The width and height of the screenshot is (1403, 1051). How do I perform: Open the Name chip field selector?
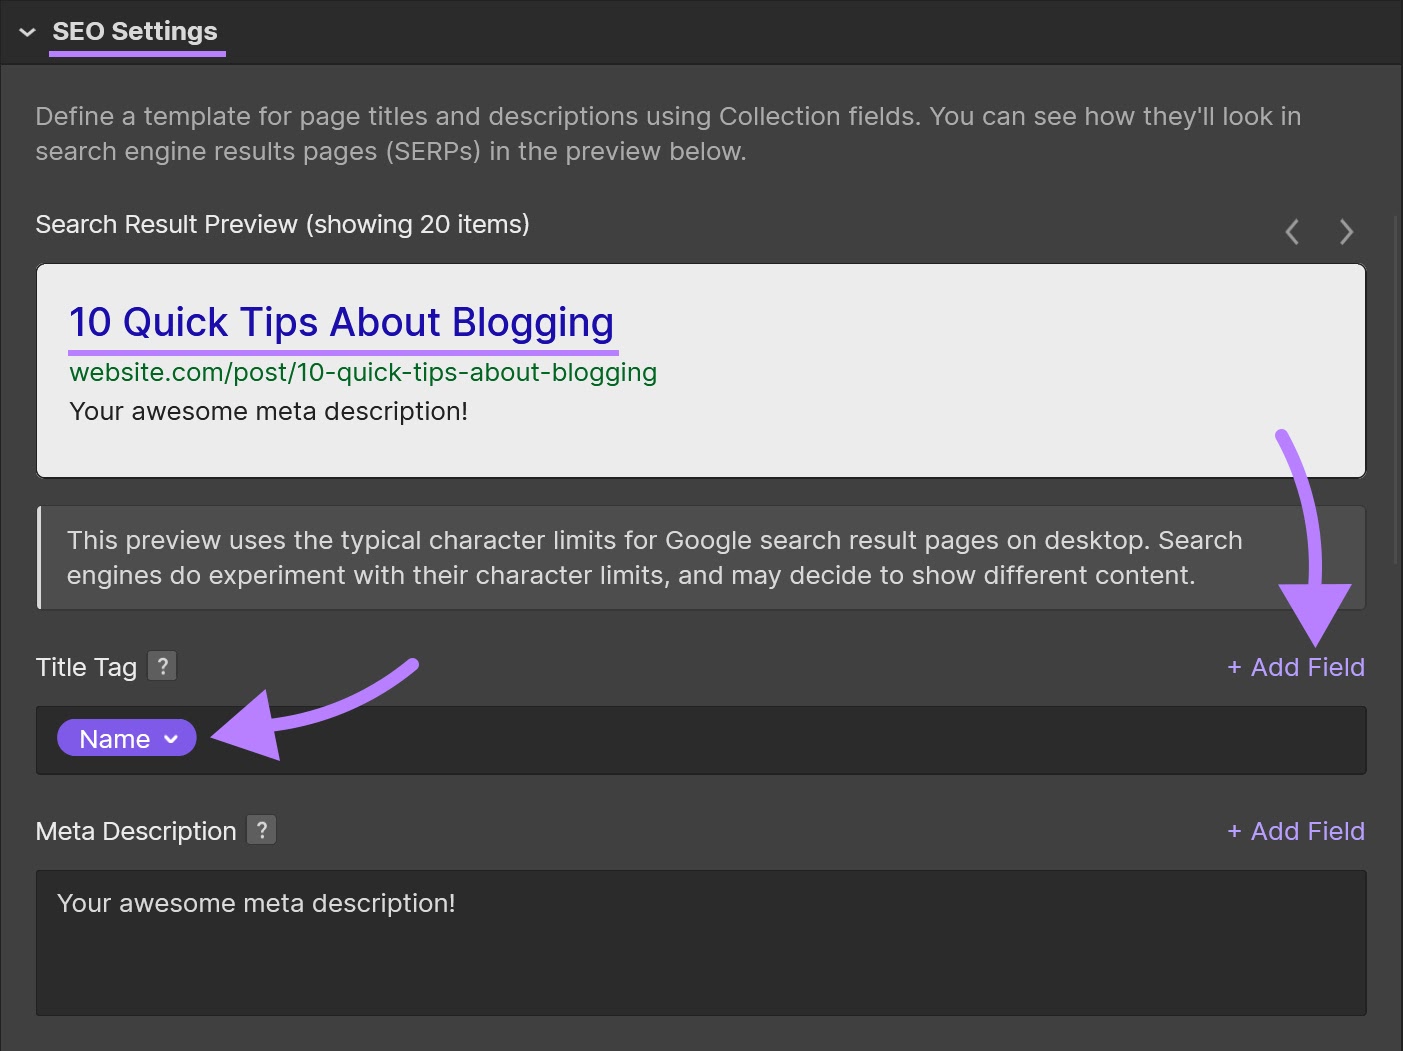(126, 739)
